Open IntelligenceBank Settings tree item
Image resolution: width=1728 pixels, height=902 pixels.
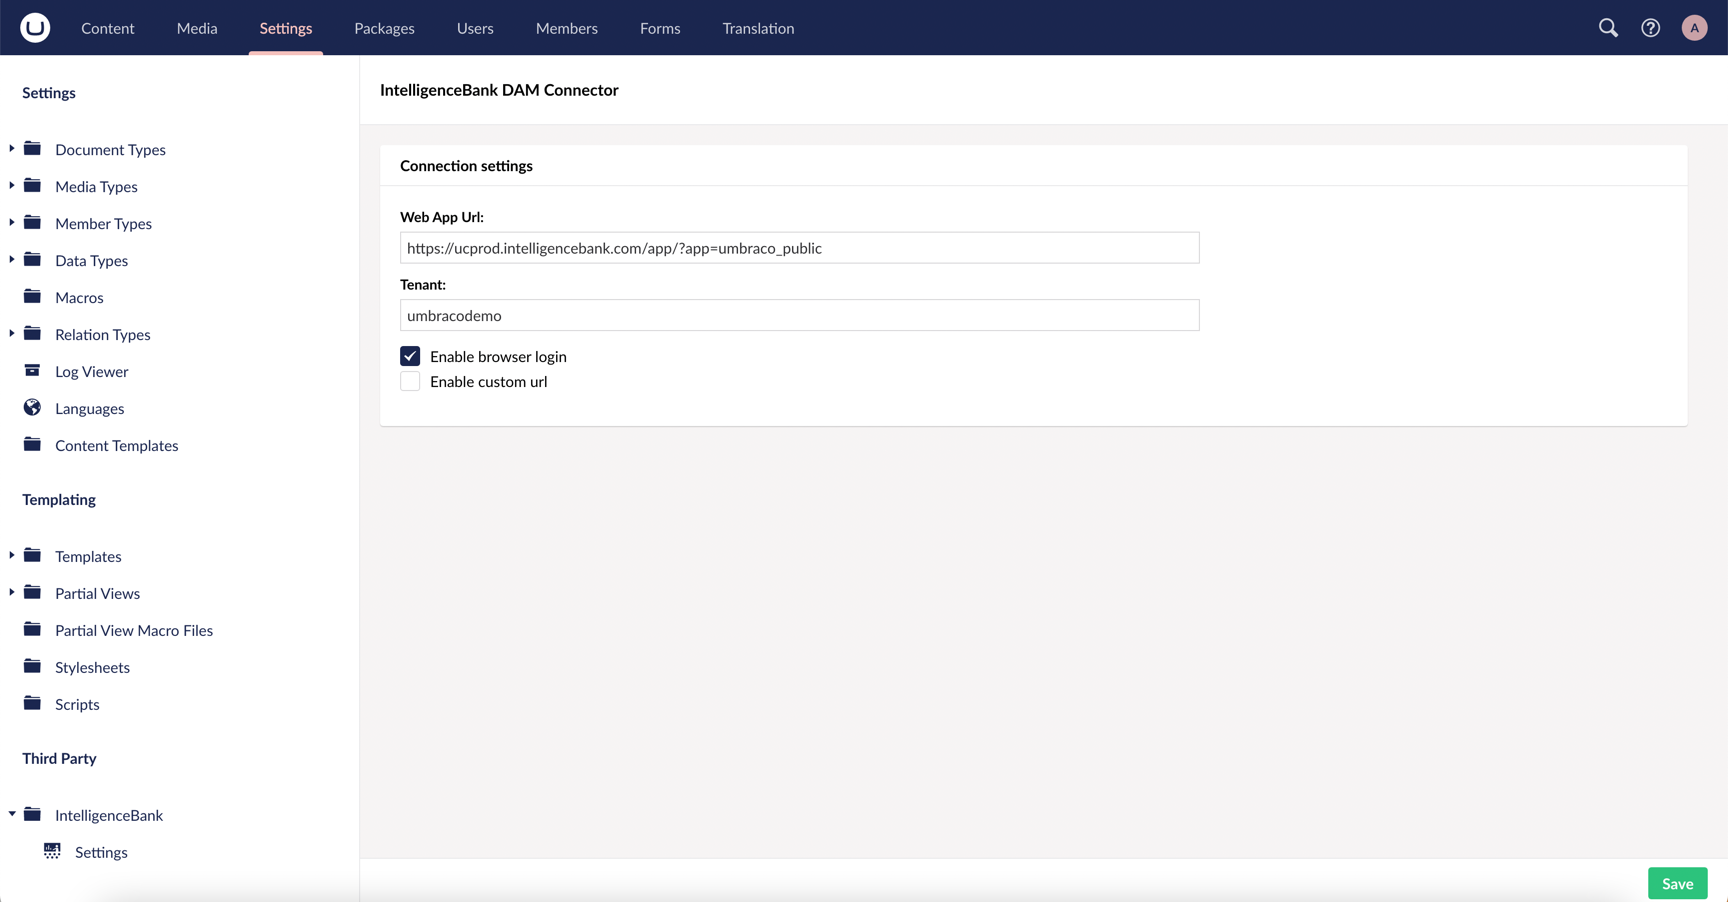point(101,853)
